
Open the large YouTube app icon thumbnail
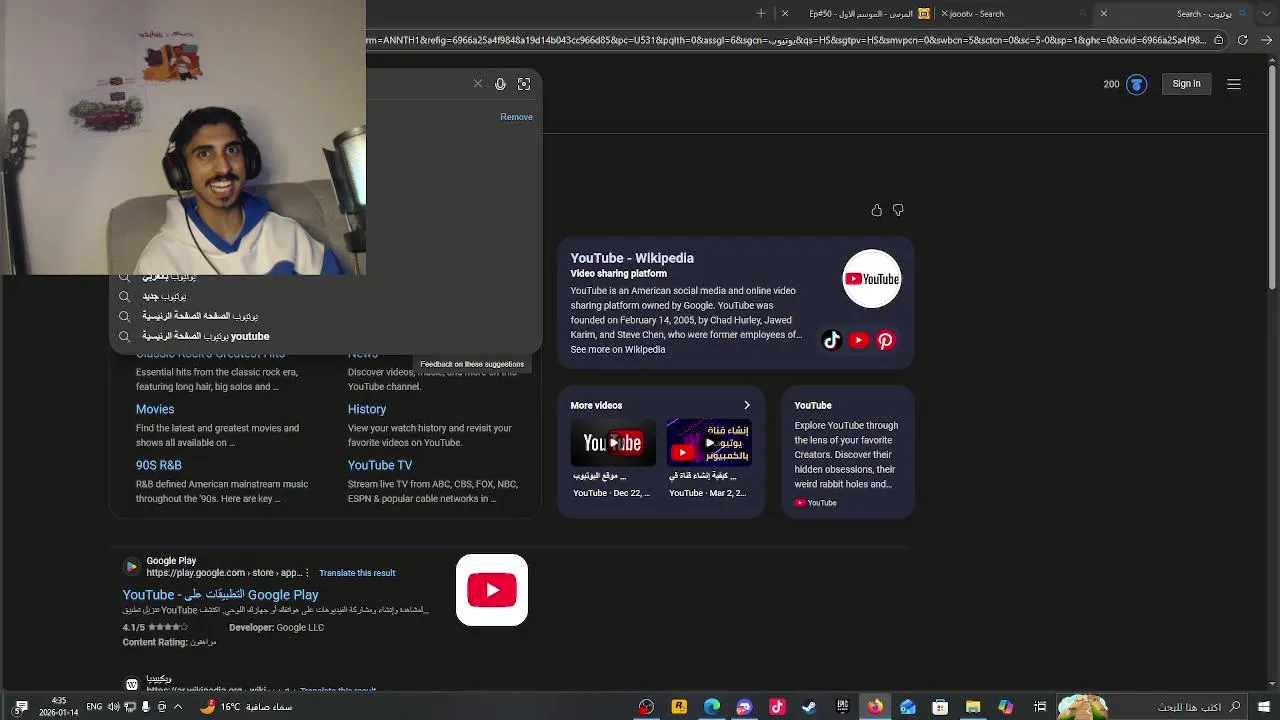tap(492, 590)
